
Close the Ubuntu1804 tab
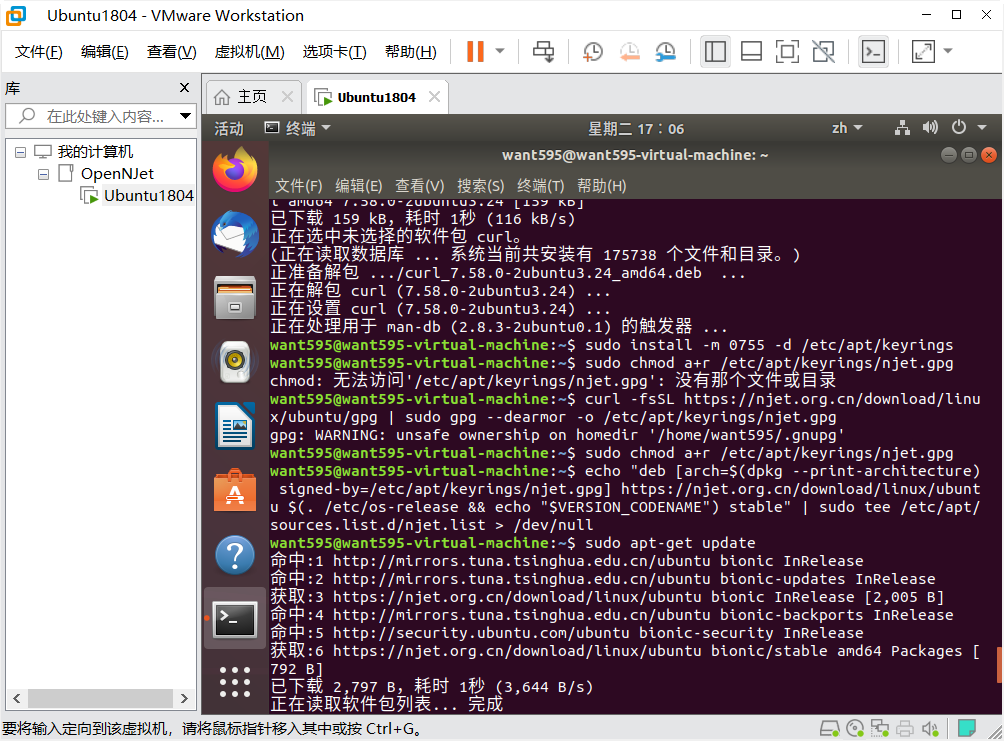[434, 97]
